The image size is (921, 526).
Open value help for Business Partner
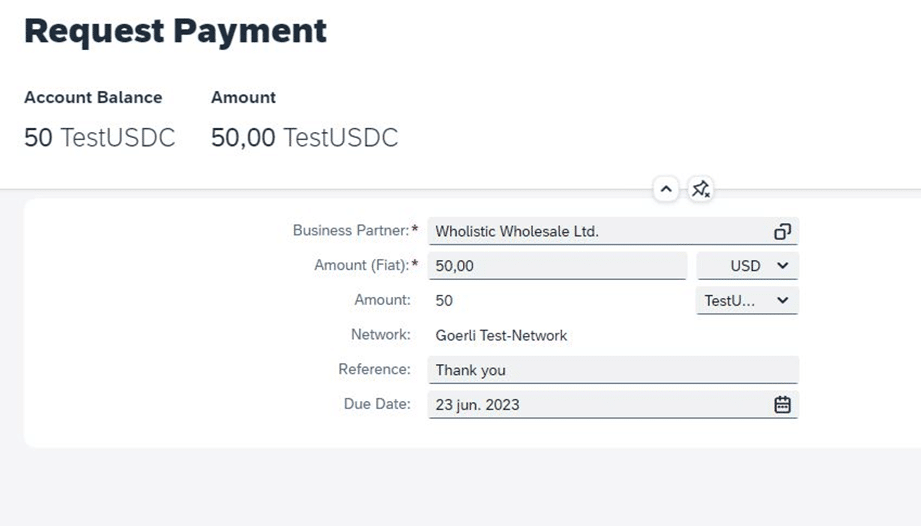[x=782, y=231]
